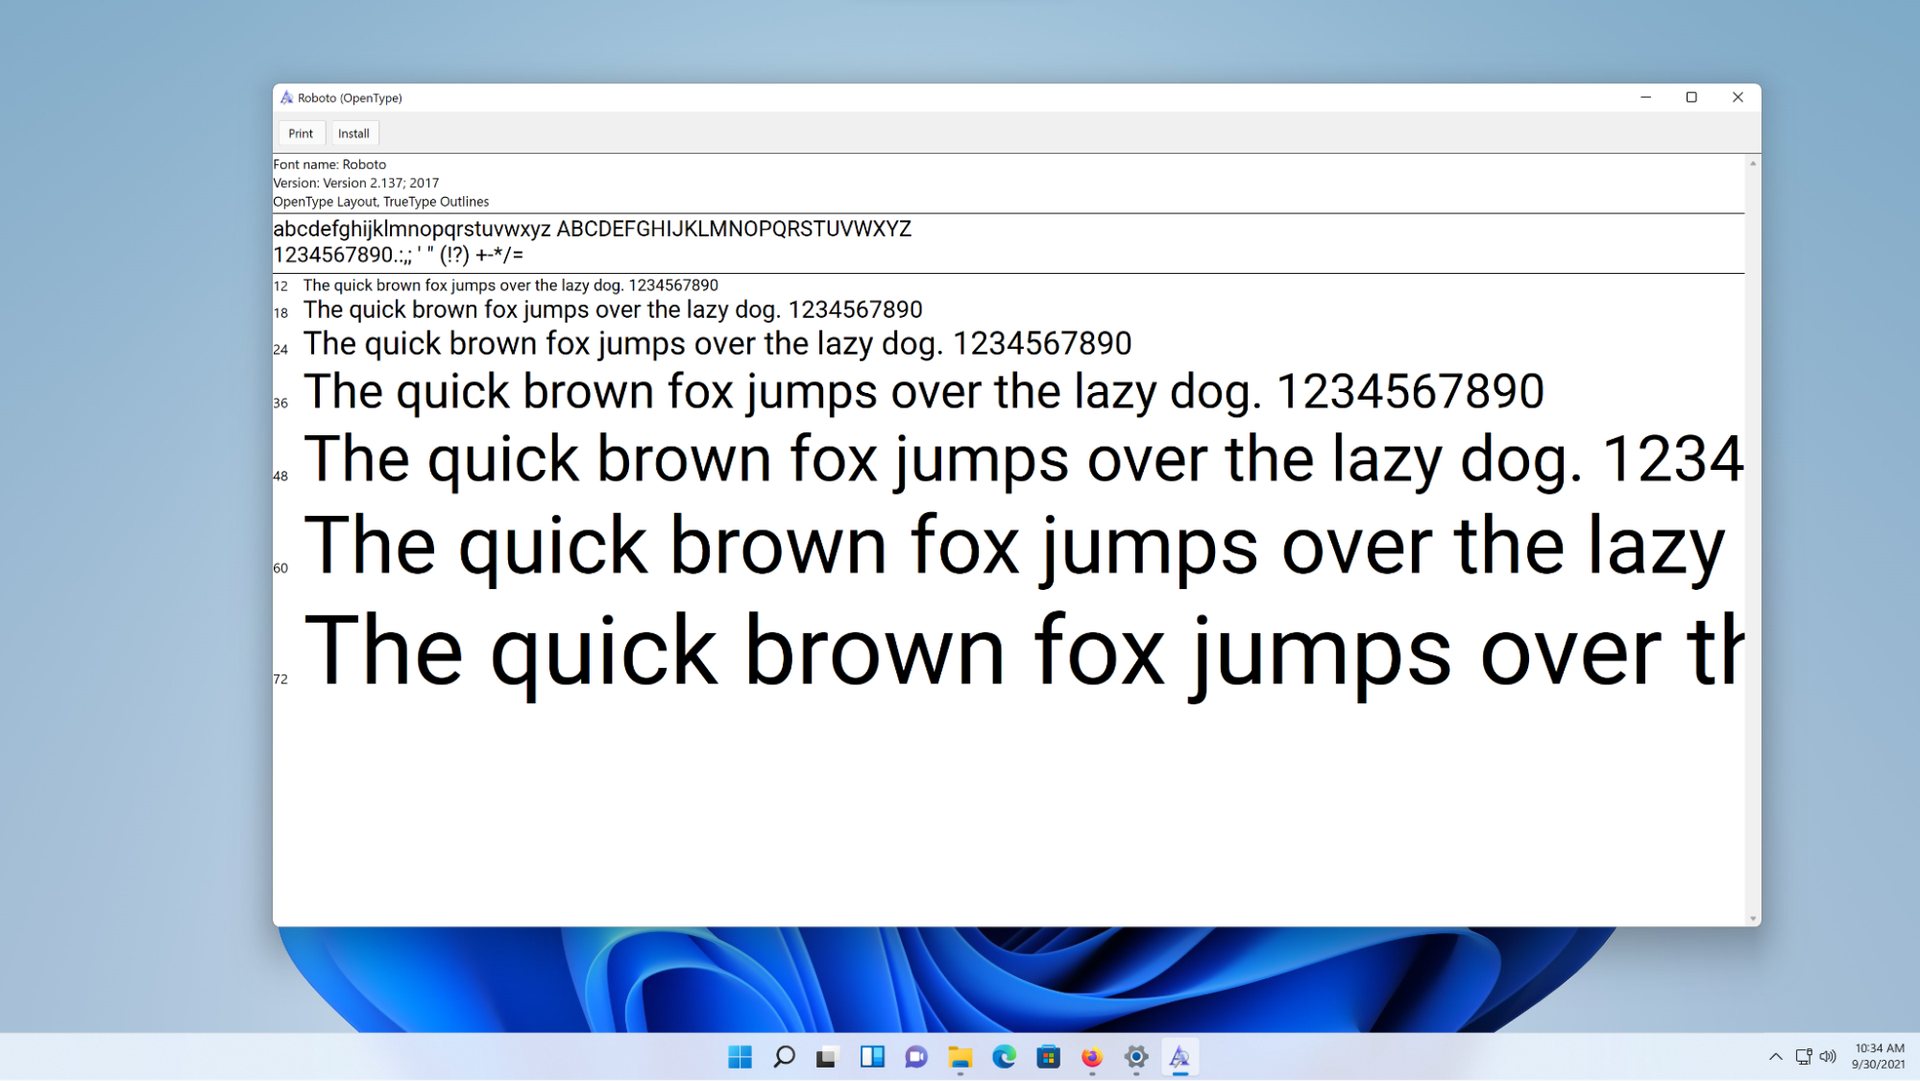
Task: Launch Microsoft Edge
Action: click(x=1005, y=1057)
